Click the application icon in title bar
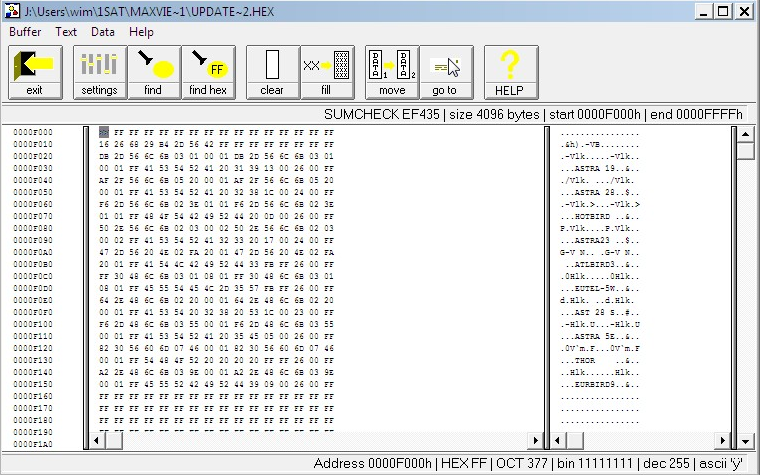 (x=12, y=11)
